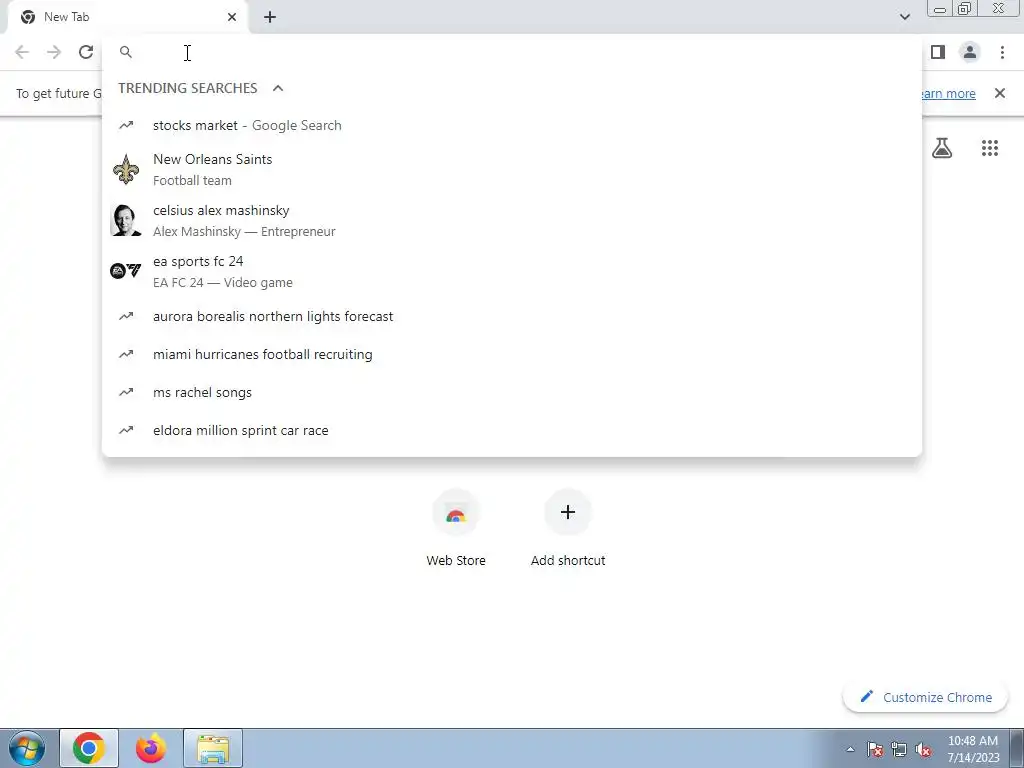Click the Forward navigation arrow

(54, 52)
